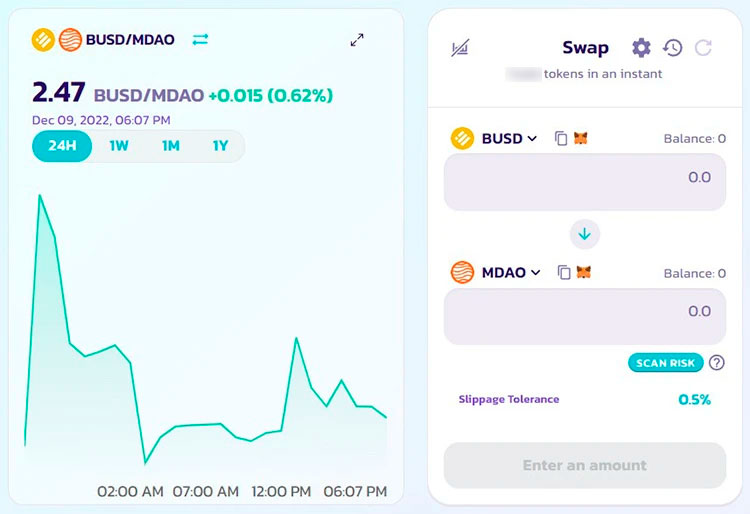Copy the MDAO token address
Image resolution: width=750 pixels, height=514 pixels.
point(564,272)
